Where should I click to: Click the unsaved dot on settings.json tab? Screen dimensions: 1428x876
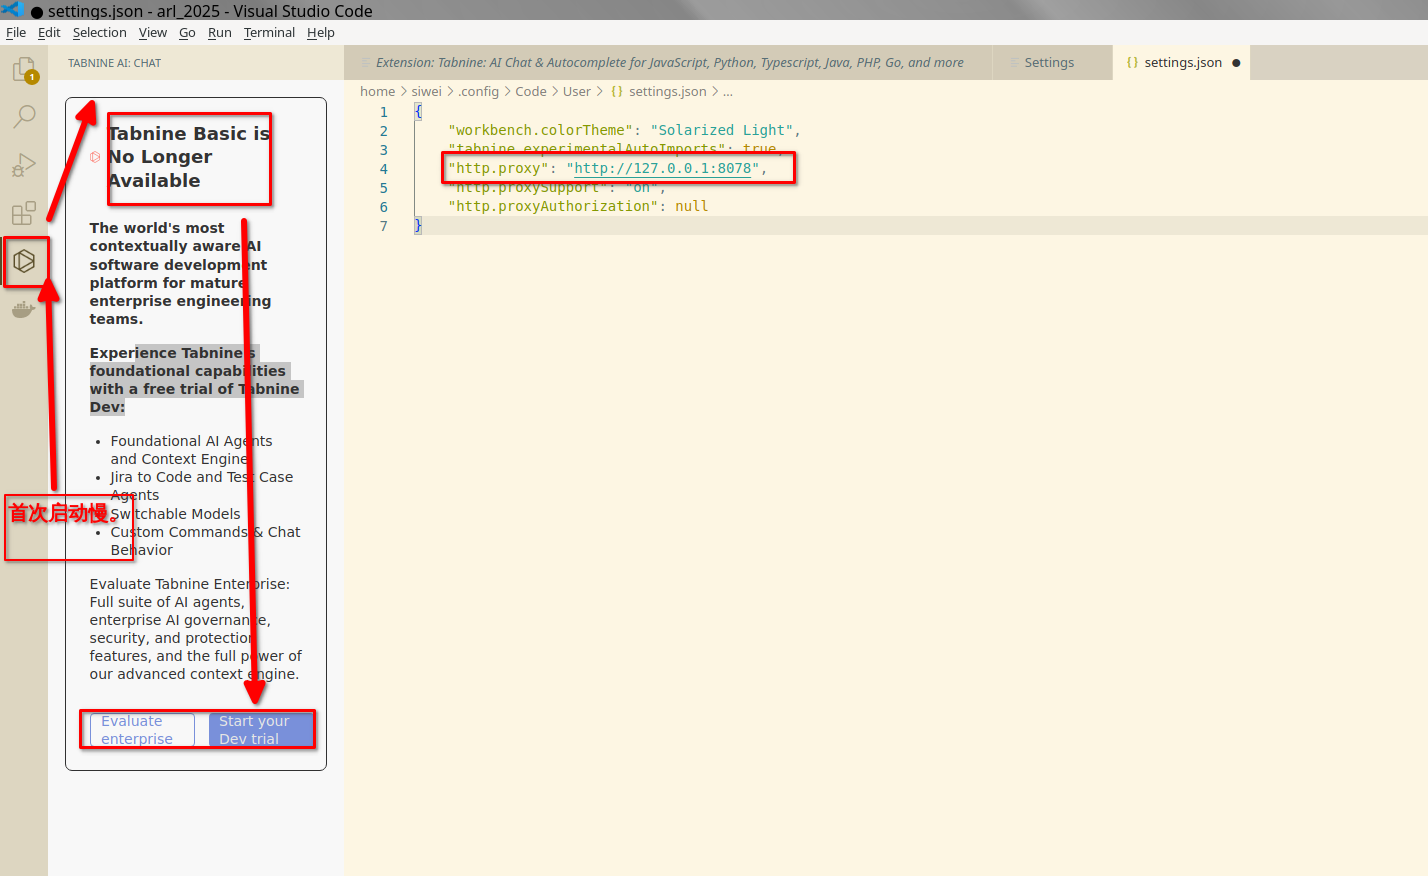point(1236,63)
